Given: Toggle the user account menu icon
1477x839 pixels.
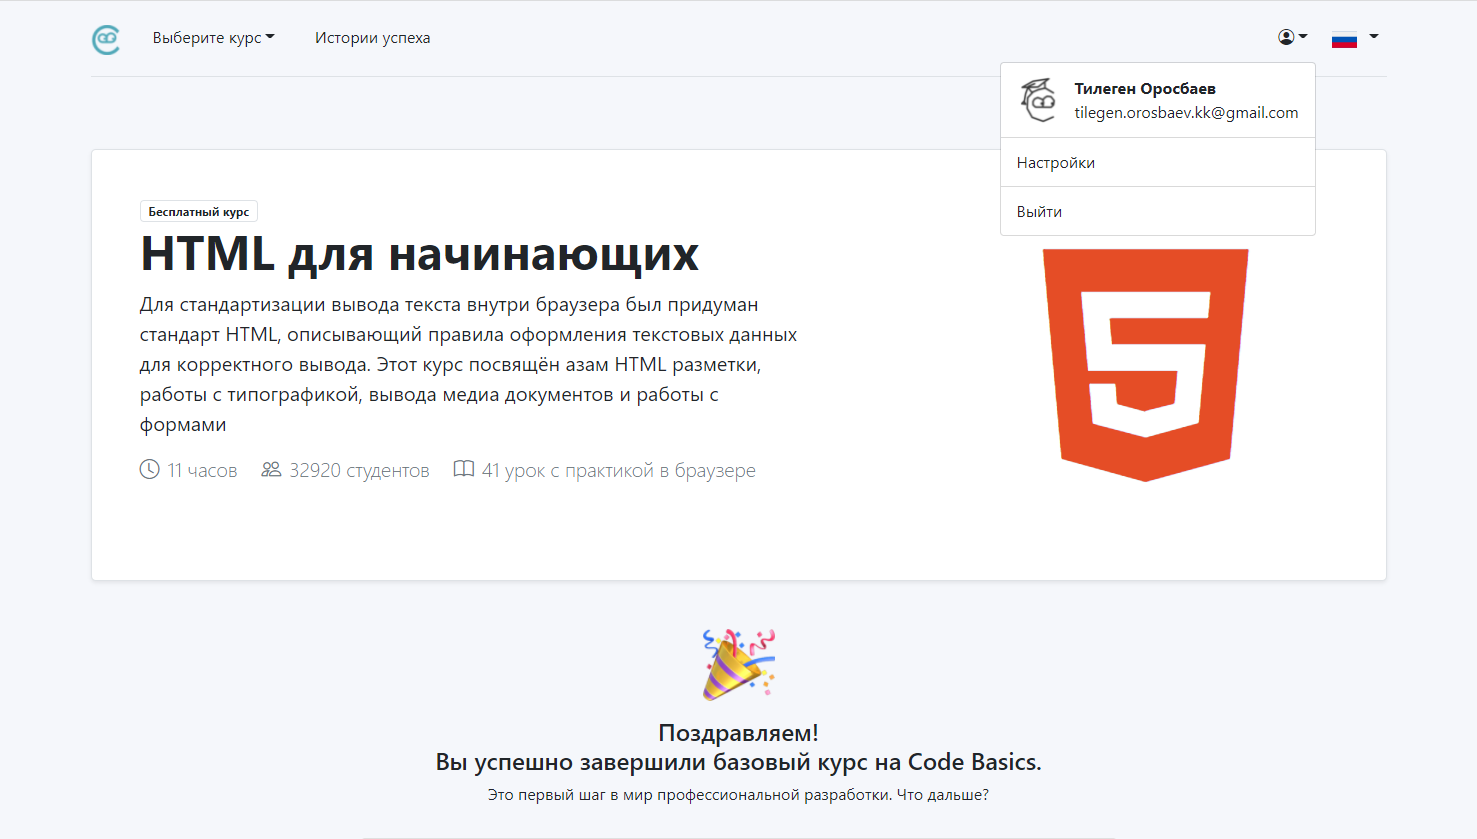Looking at the screenshot, I should pyautogui.click(x=1292, y=37).
